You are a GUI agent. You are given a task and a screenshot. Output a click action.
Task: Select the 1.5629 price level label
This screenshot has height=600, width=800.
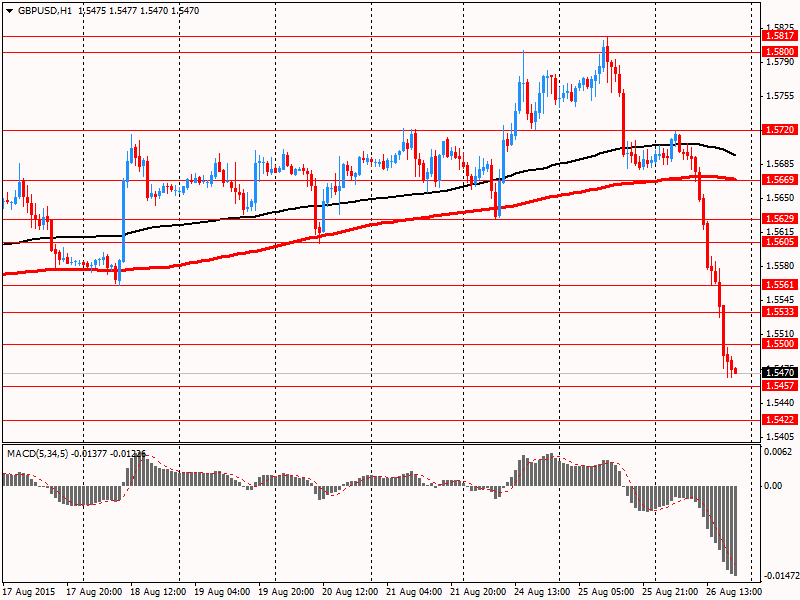[780, 219]
